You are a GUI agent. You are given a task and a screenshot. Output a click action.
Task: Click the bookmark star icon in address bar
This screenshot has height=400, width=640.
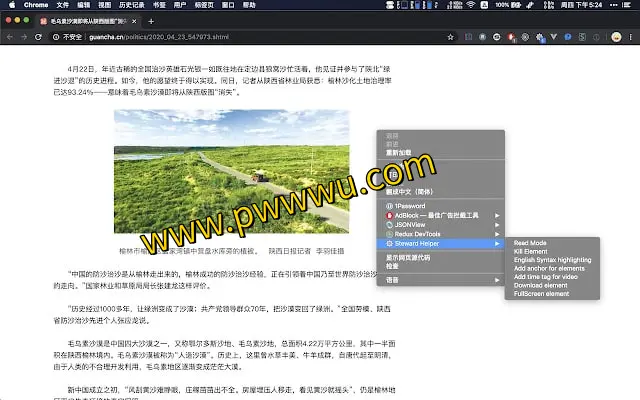click(452, 37)
